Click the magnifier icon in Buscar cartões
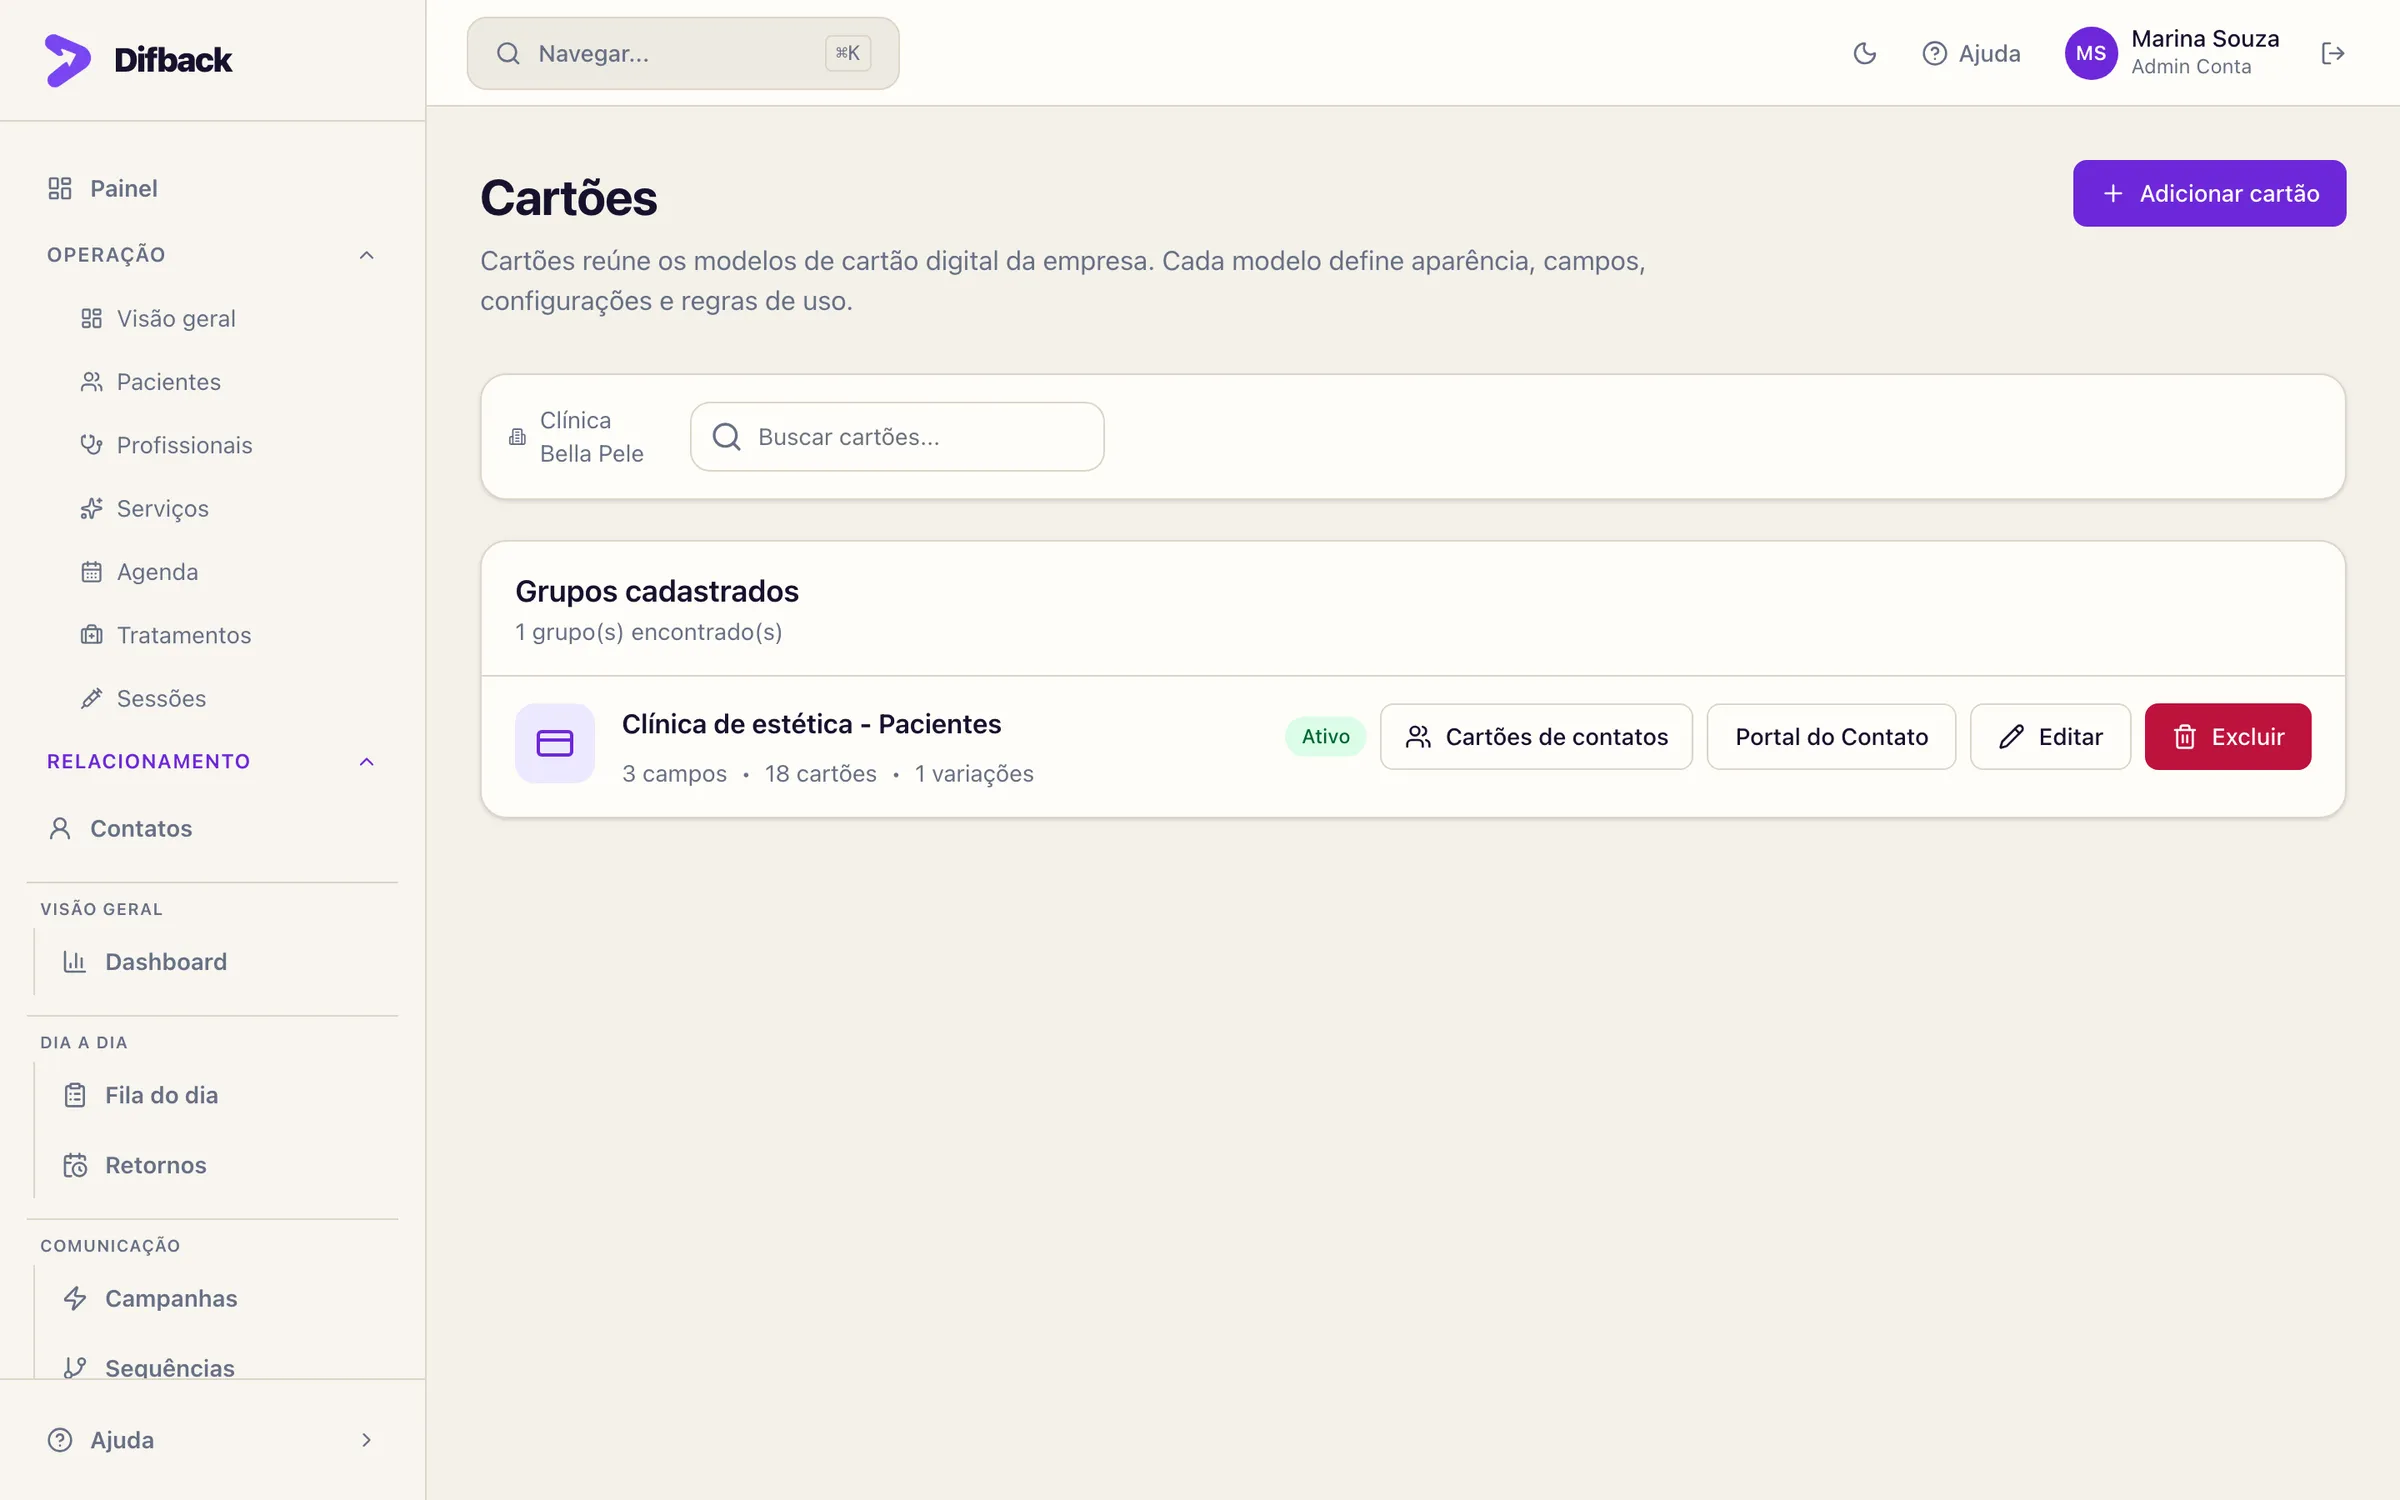Image resolution: width=2400 pixels, height=1500 pixels. 727,437
